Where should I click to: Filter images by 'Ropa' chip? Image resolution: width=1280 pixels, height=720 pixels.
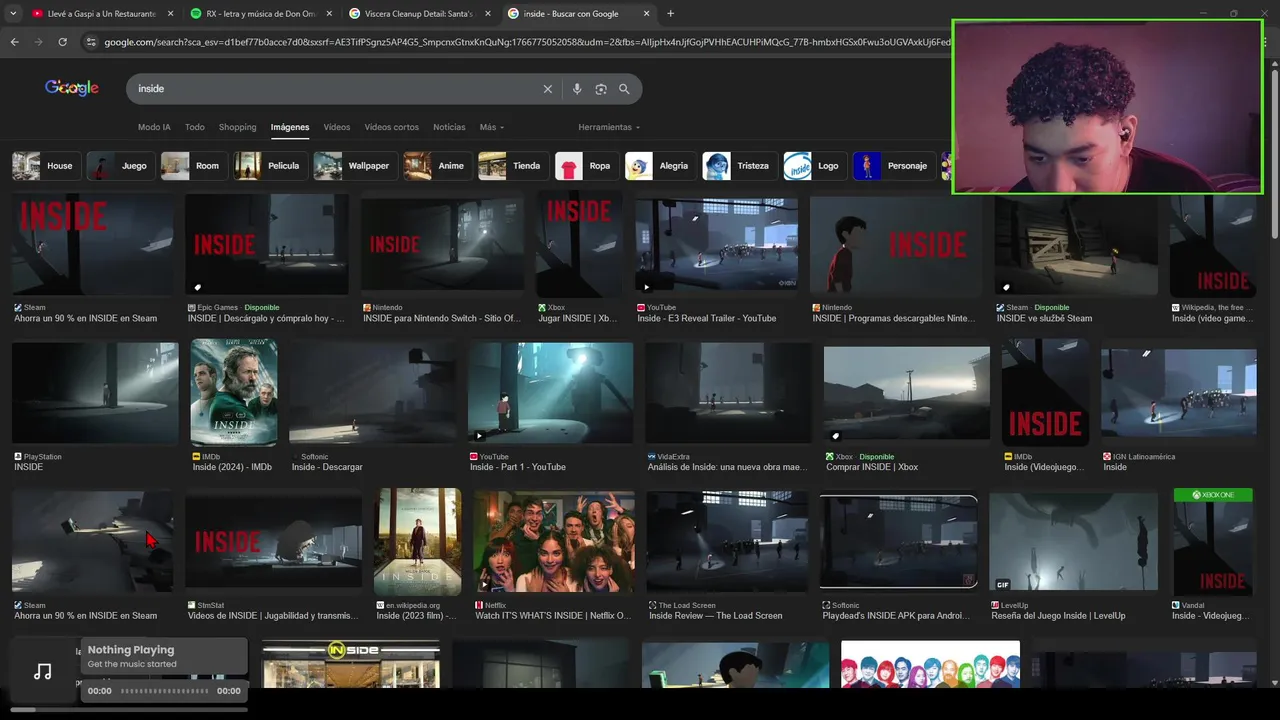click(x=586, y=166)
